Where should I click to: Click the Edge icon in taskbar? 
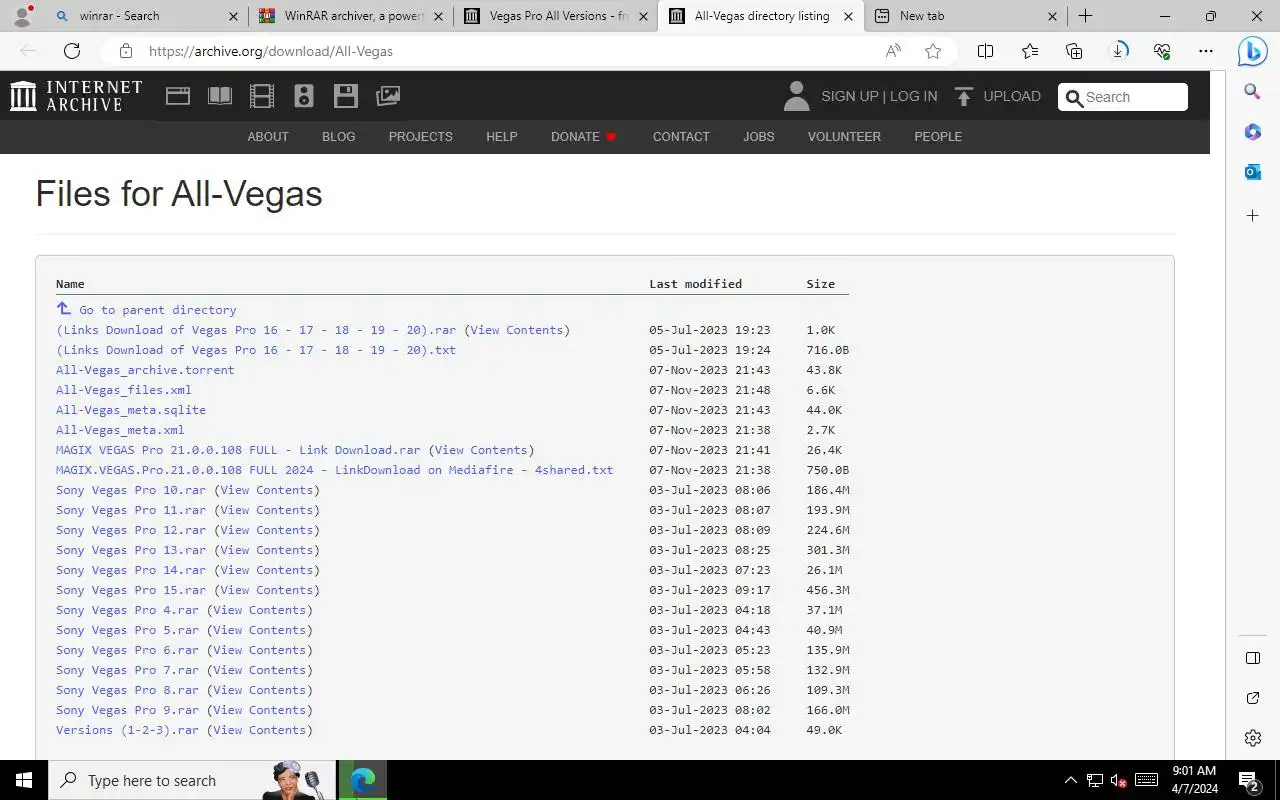(x=362, y=780)
